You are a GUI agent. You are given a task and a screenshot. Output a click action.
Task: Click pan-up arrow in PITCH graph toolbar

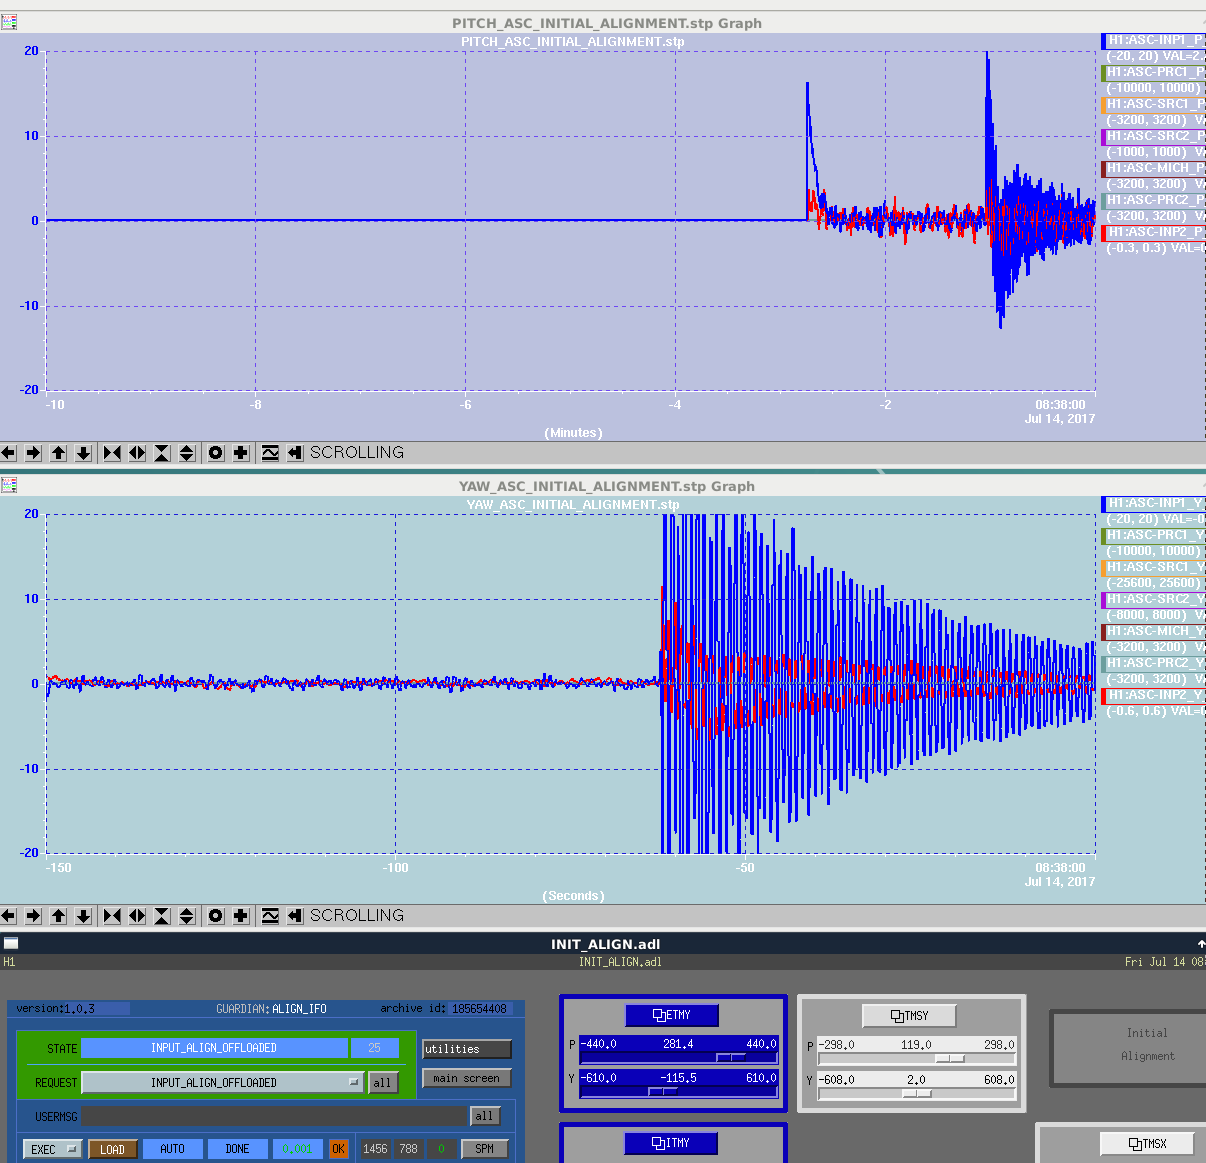tap(59, 453)
